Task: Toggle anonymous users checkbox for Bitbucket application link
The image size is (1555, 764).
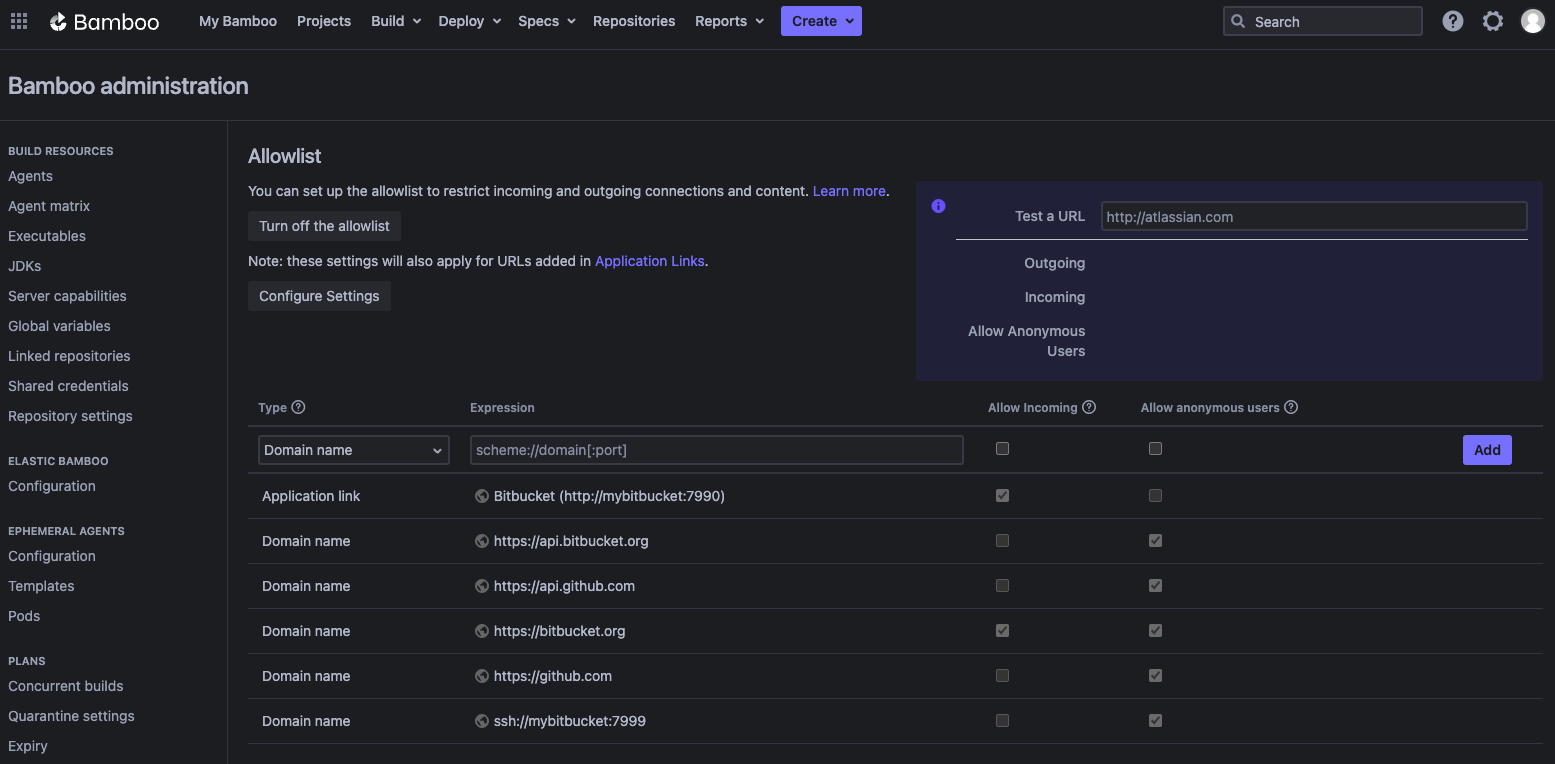Action: (1155, 495)
